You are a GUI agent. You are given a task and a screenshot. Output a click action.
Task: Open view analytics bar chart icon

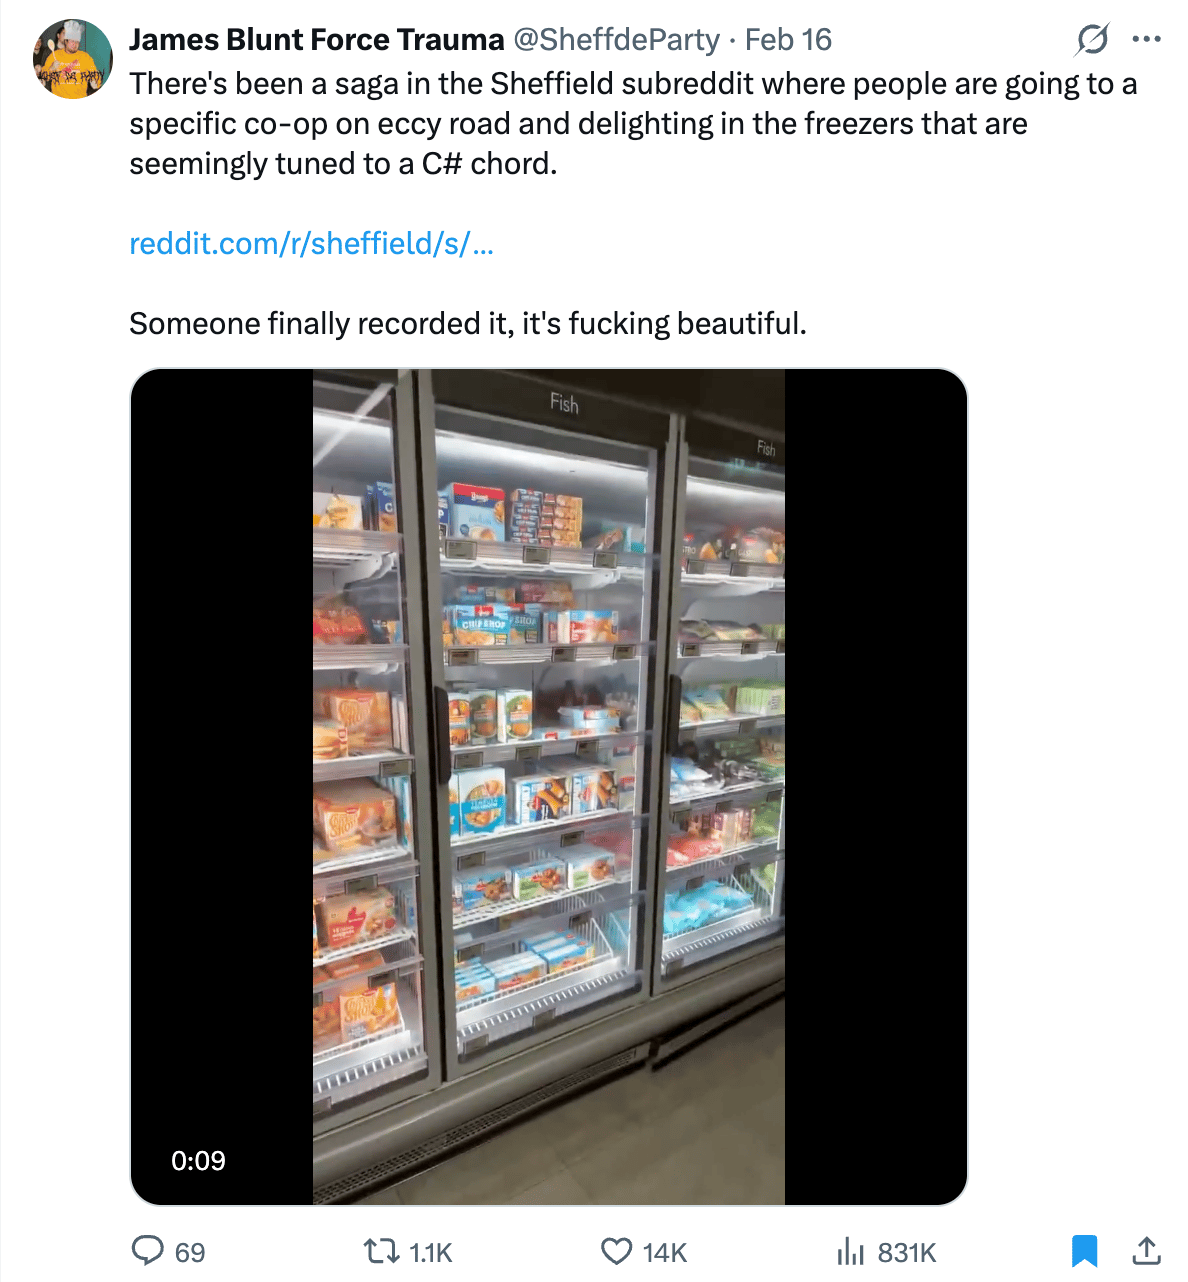[x=849, y=1251]
